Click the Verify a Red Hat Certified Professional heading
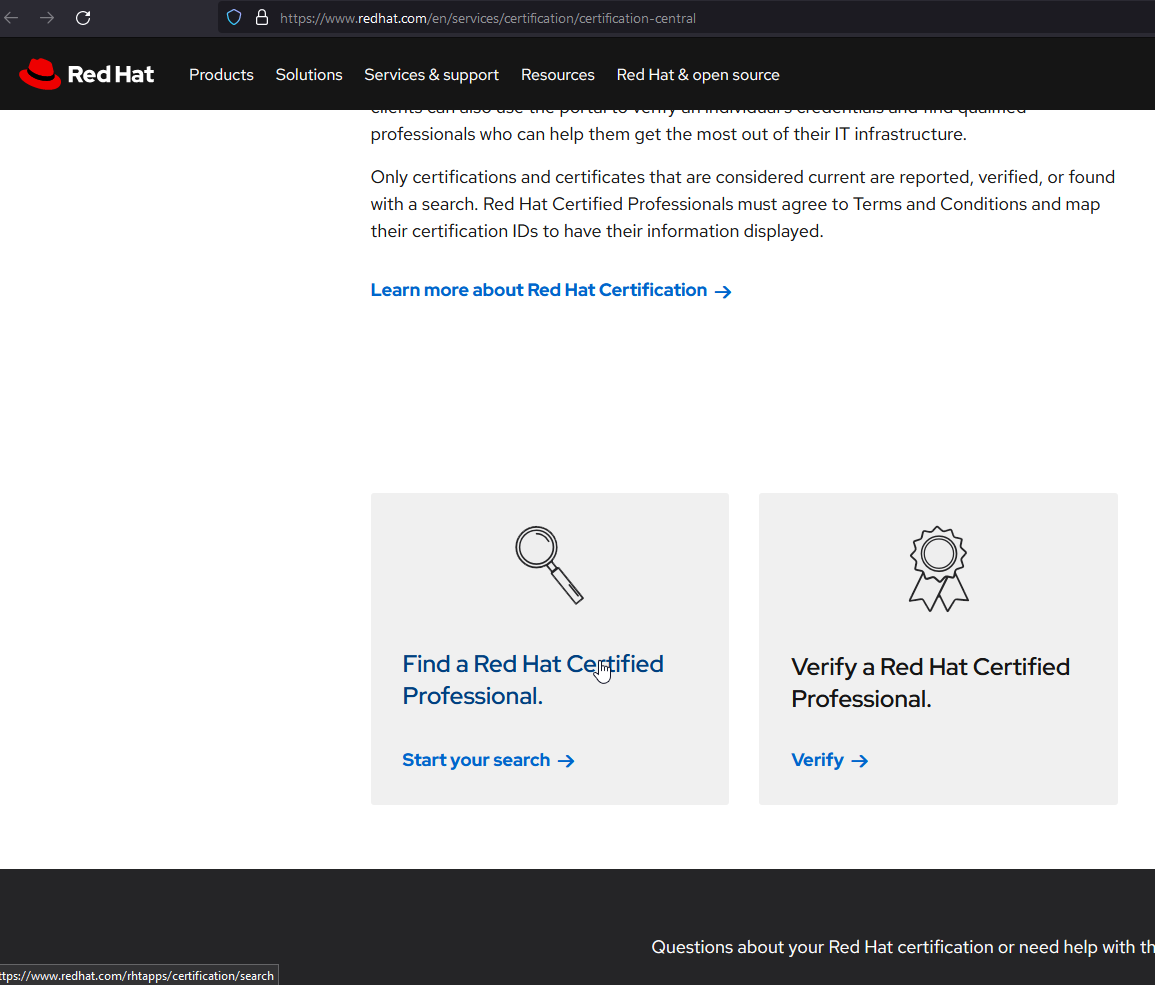 930,683
